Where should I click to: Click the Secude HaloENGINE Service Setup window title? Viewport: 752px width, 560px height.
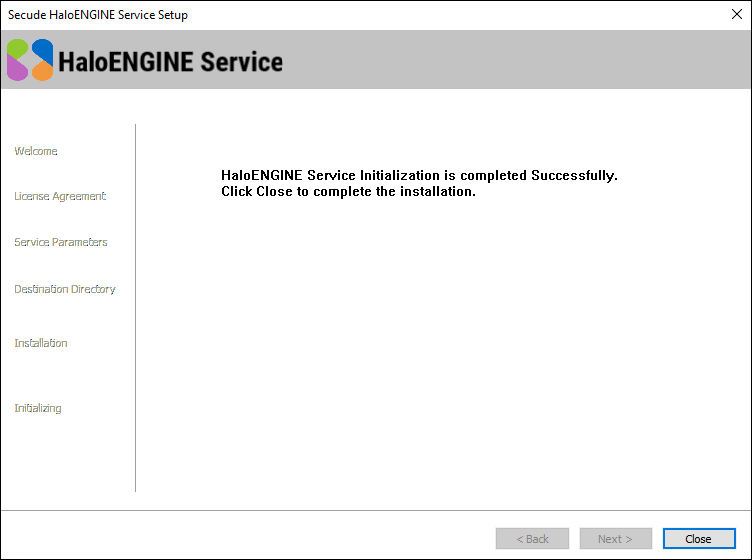click(x=98, y=15)
